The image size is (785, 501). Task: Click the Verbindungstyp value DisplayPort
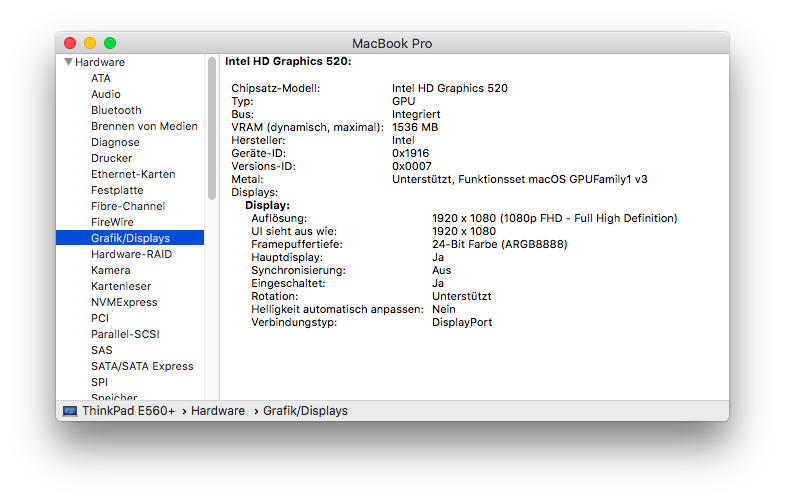462,323
